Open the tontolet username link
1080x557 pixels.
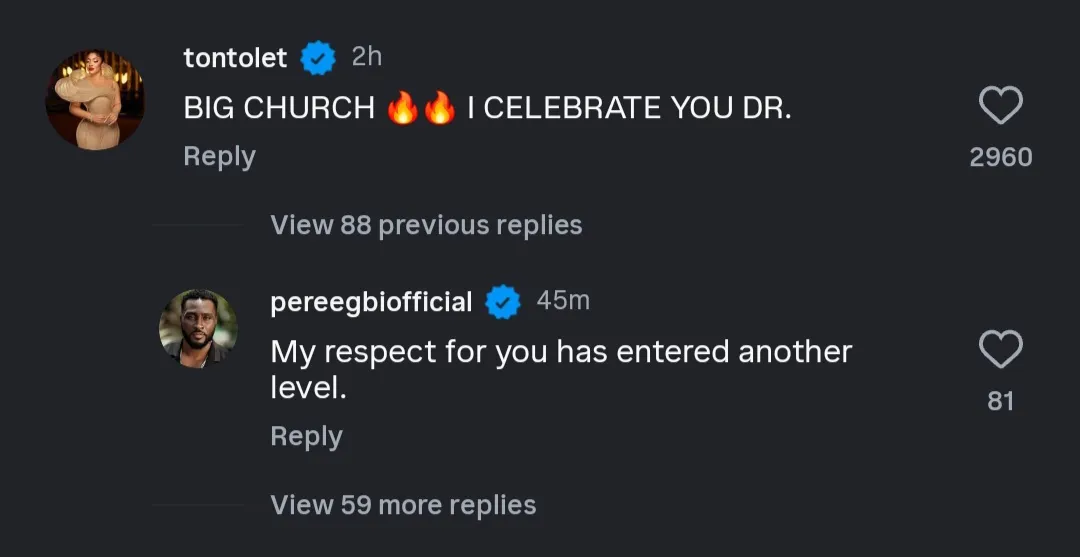[235, 59]
